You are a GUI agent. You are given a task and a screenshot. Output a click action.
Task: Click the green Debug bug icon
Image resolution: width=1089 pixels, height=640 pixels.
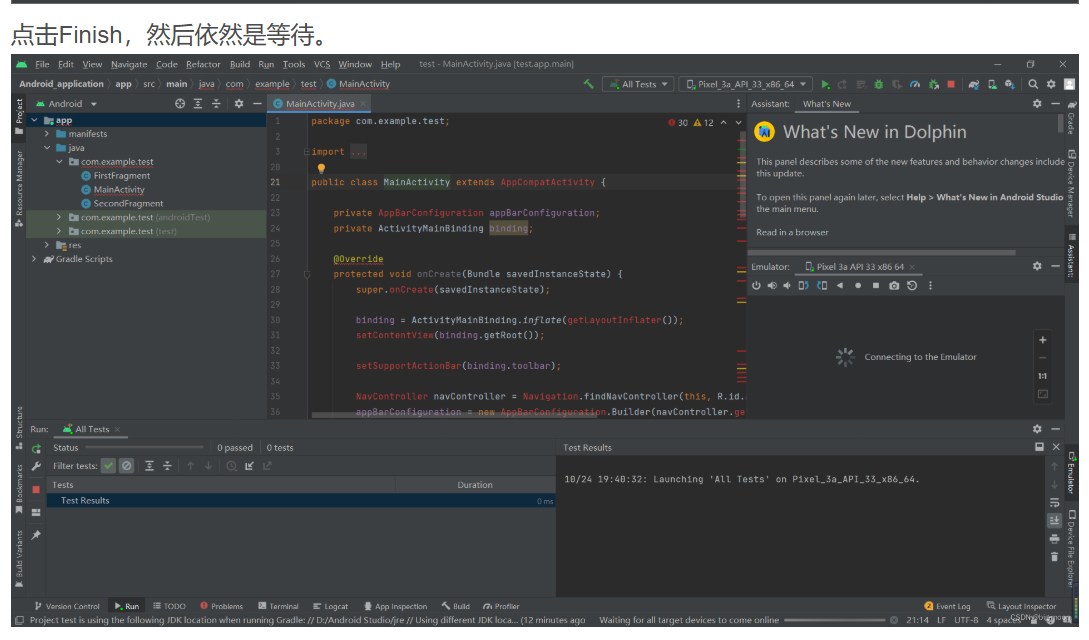[x=879, y=84]
